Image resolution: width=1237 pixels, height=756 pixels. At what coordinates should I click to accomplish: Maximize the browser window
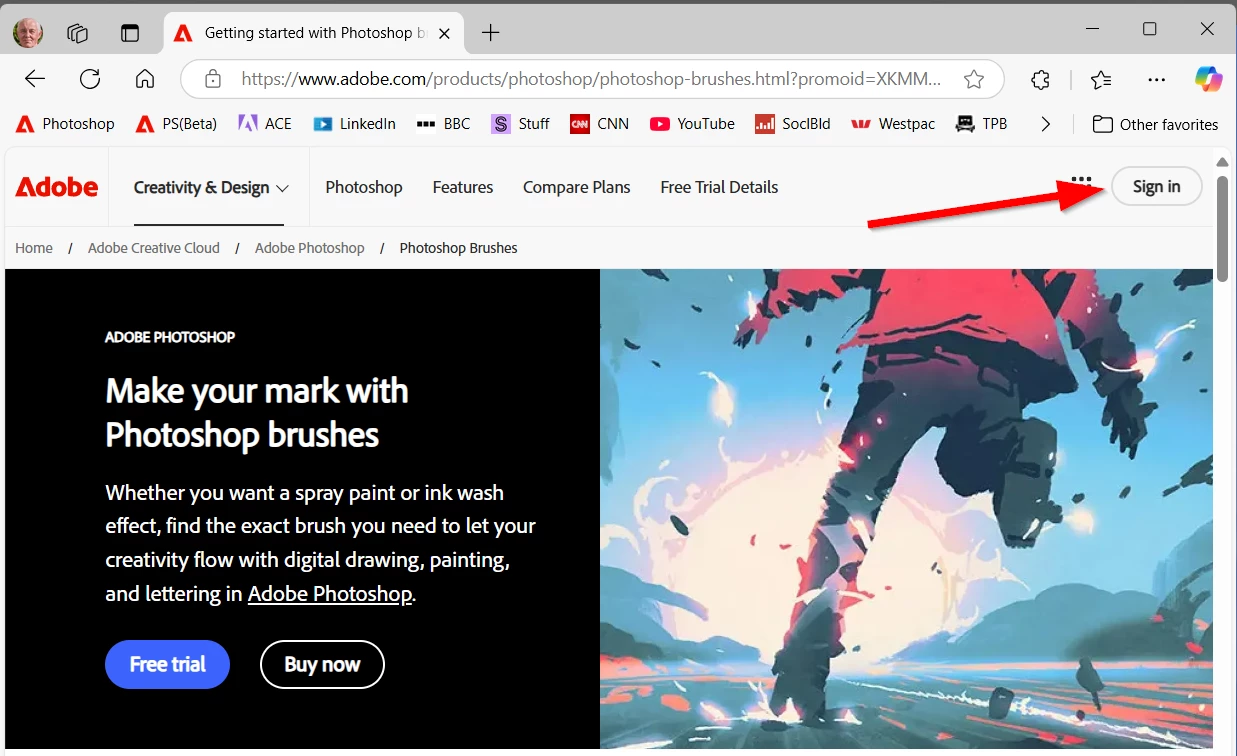click(x=1150, y=30)
